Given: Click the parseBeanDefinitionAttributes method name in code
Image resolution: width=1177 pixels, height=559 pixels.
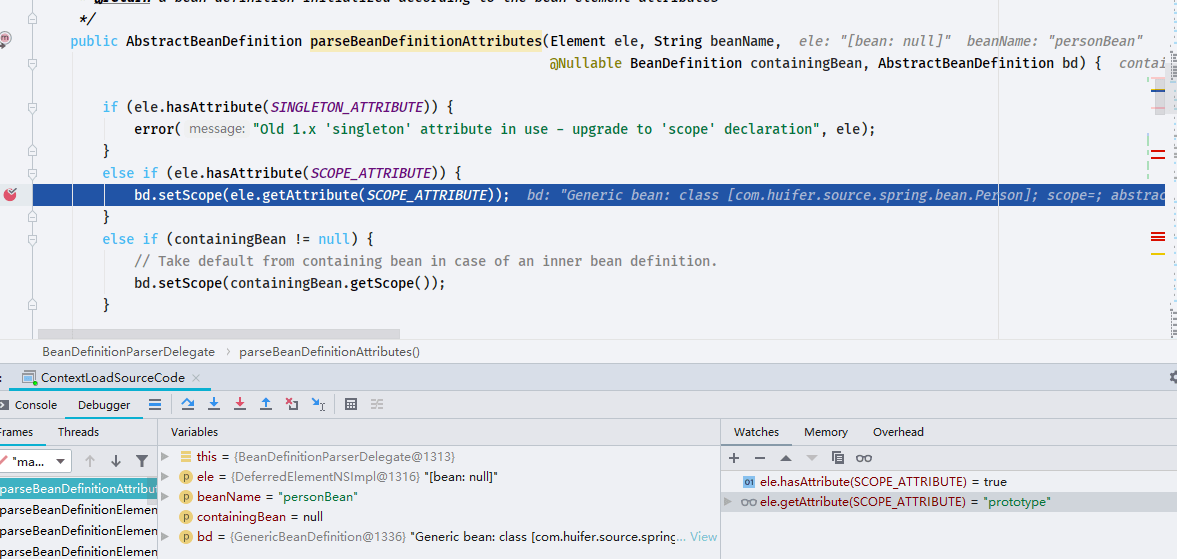Looking at the screenshot, I should (x=426, y=41).
